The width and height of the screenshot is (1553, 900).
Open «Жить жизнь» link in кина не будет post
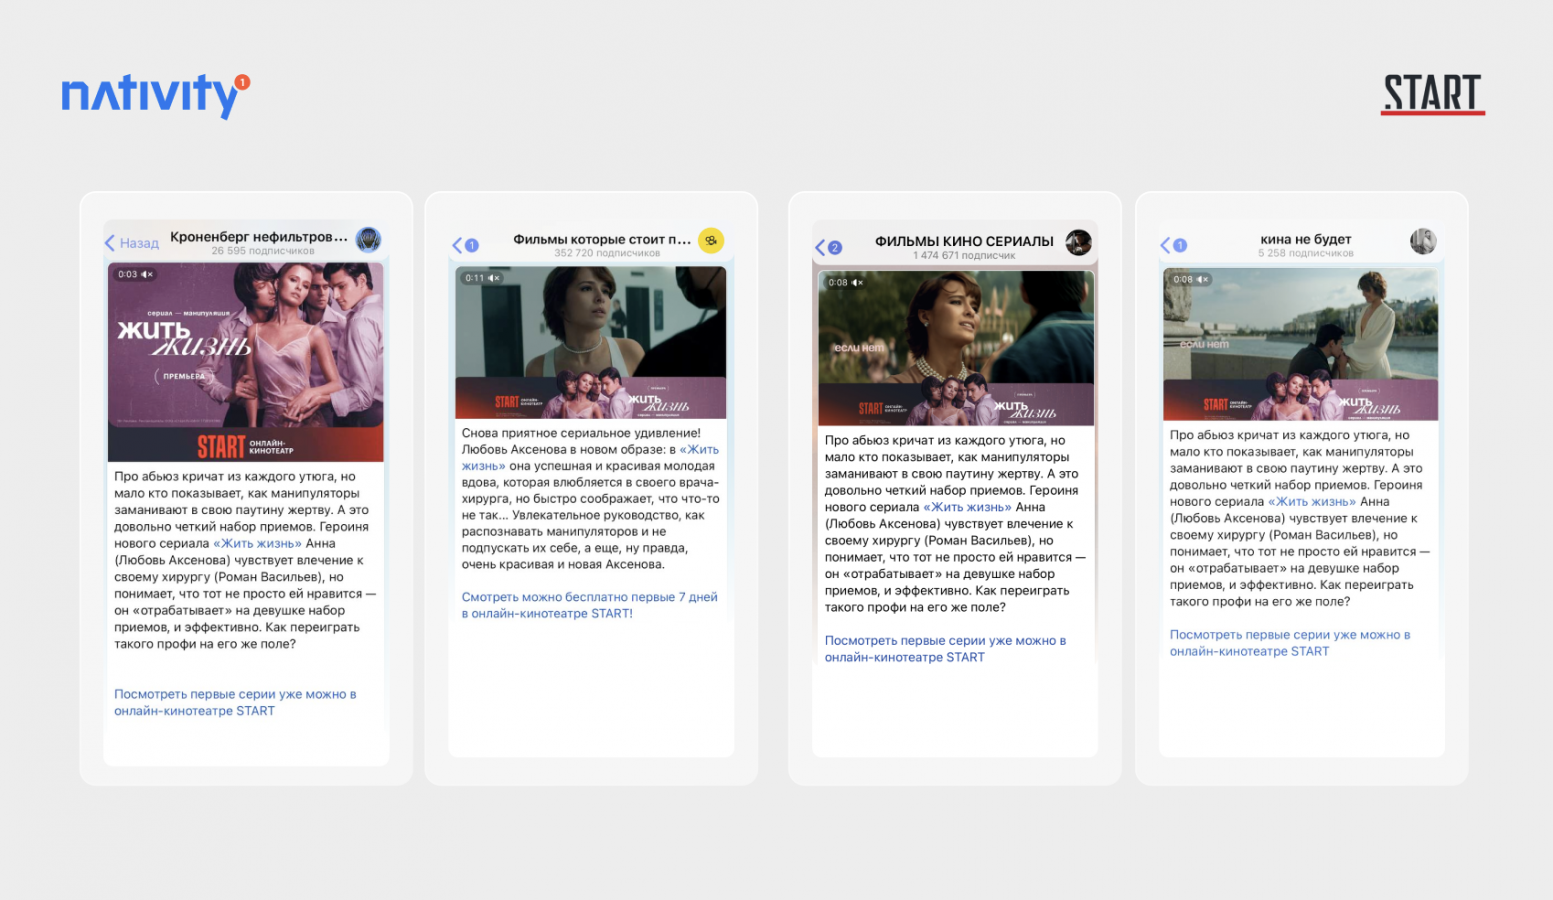(x=1312, y=502)
